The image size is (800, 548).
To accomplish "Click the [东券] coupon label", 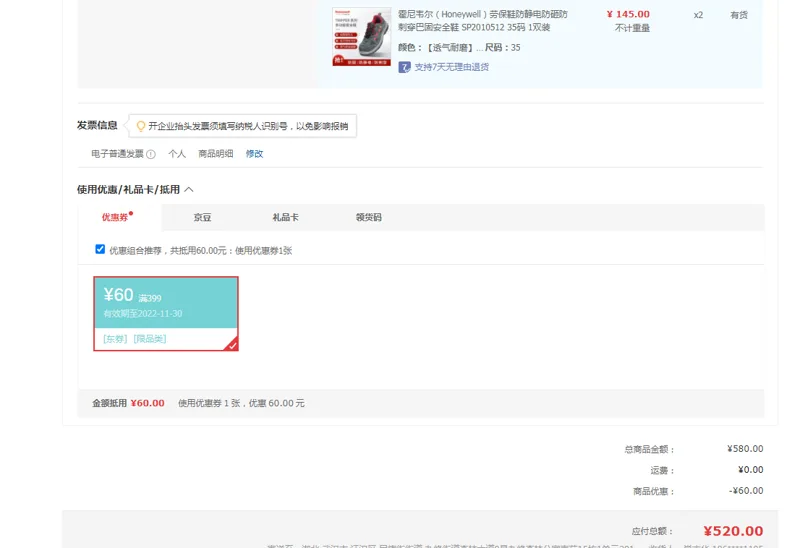I will tap(115, 339).
